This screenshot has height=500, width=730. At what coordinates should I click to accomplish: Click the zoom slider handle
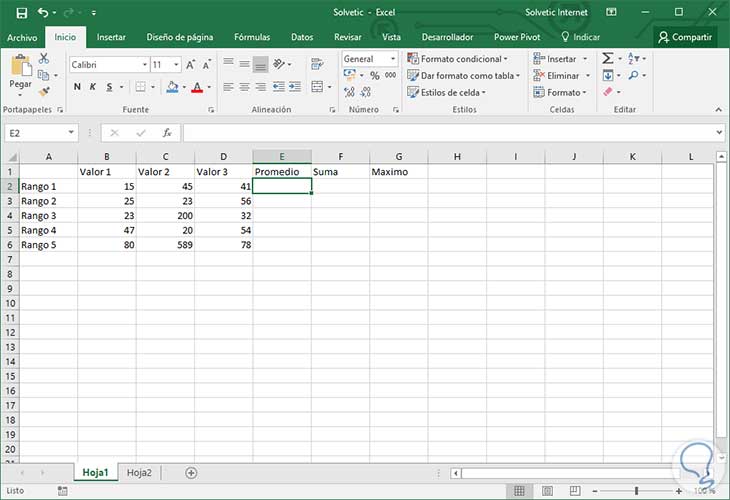[x=636, y=491]
